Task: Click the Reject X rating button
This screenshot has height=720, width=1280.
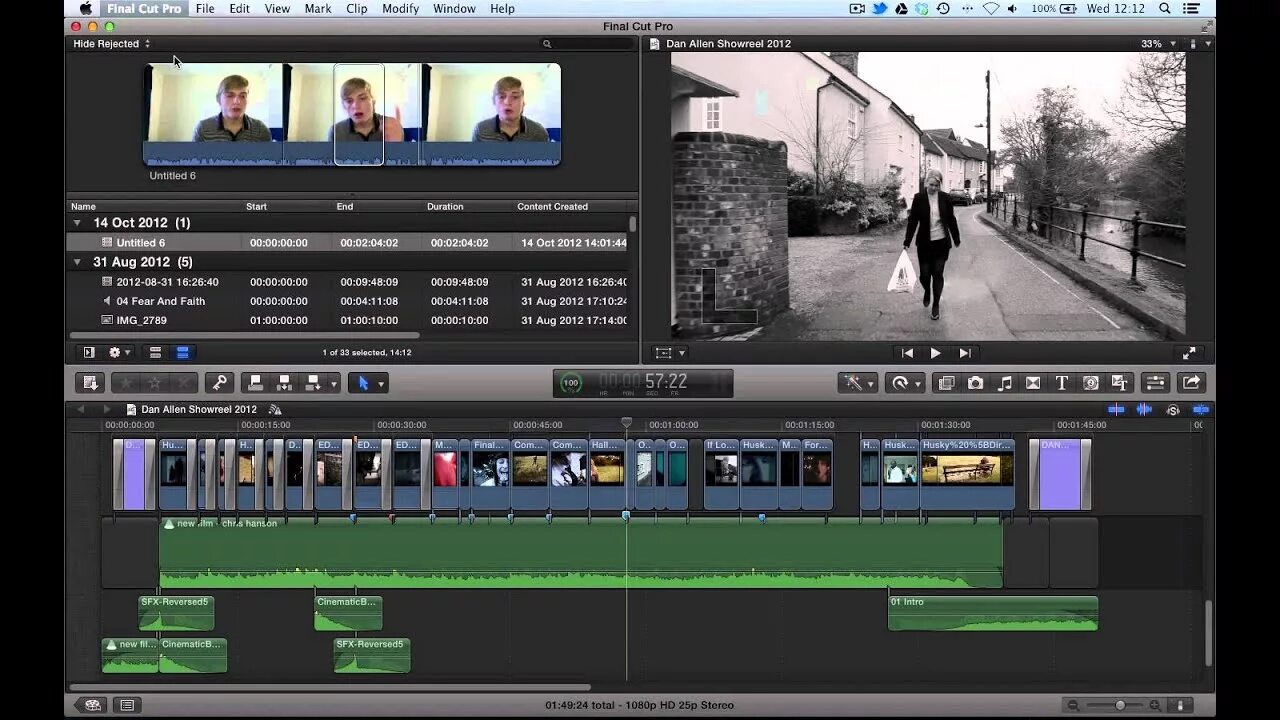Action: click(184, 383)
